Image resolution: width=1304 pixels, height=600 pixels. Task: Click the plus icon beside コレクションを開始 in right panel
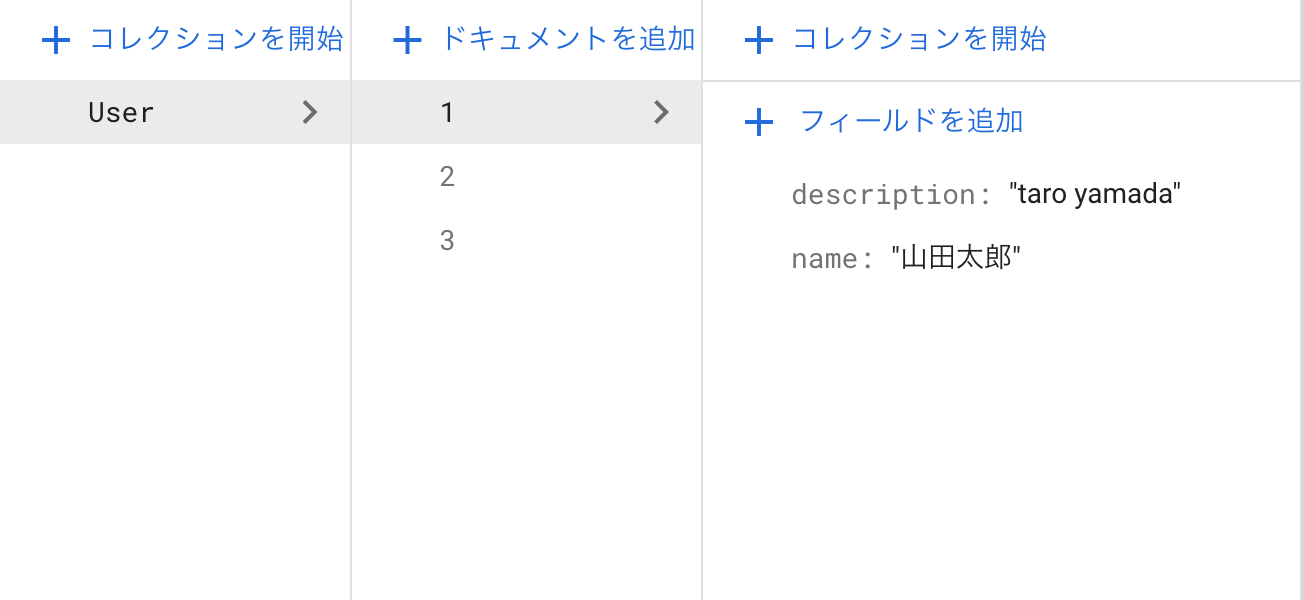pos(760,39)
